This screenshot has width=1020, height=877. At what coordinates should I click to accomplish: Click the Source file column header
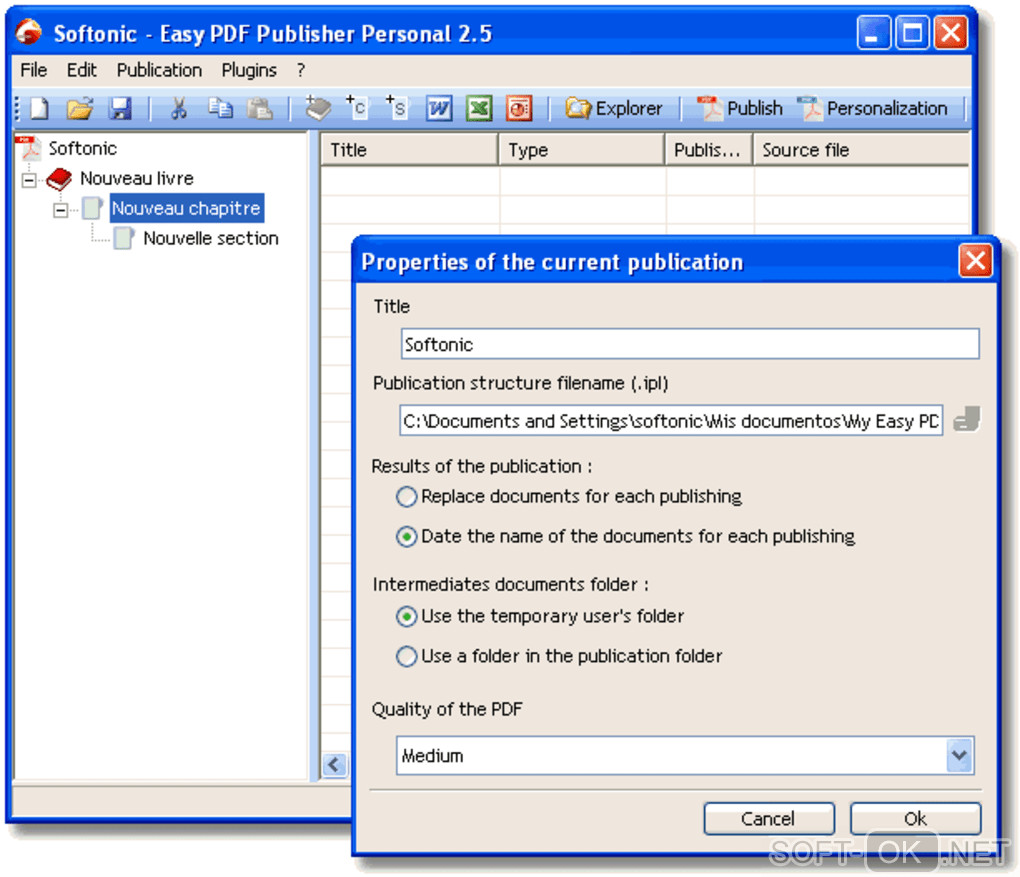(861, 150)
